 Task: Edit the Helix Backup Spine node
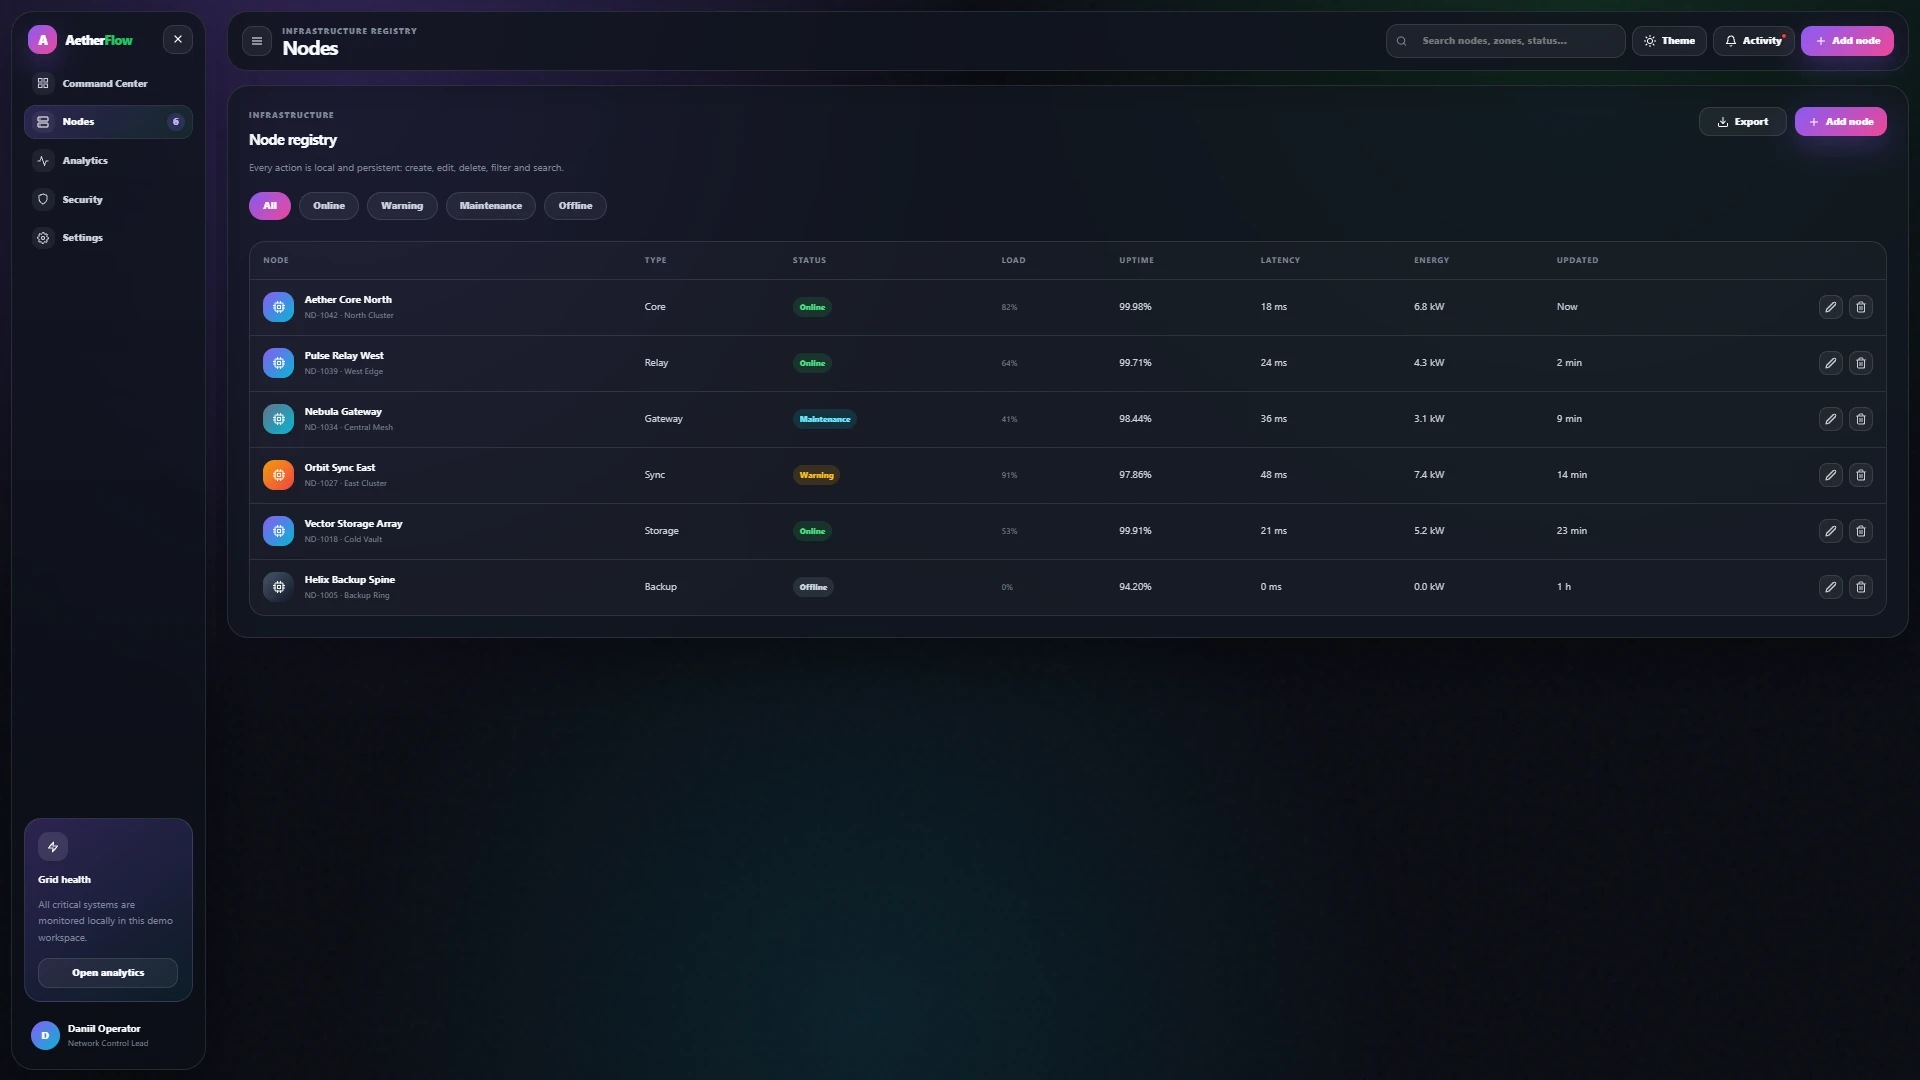(x=1830, y=587)
